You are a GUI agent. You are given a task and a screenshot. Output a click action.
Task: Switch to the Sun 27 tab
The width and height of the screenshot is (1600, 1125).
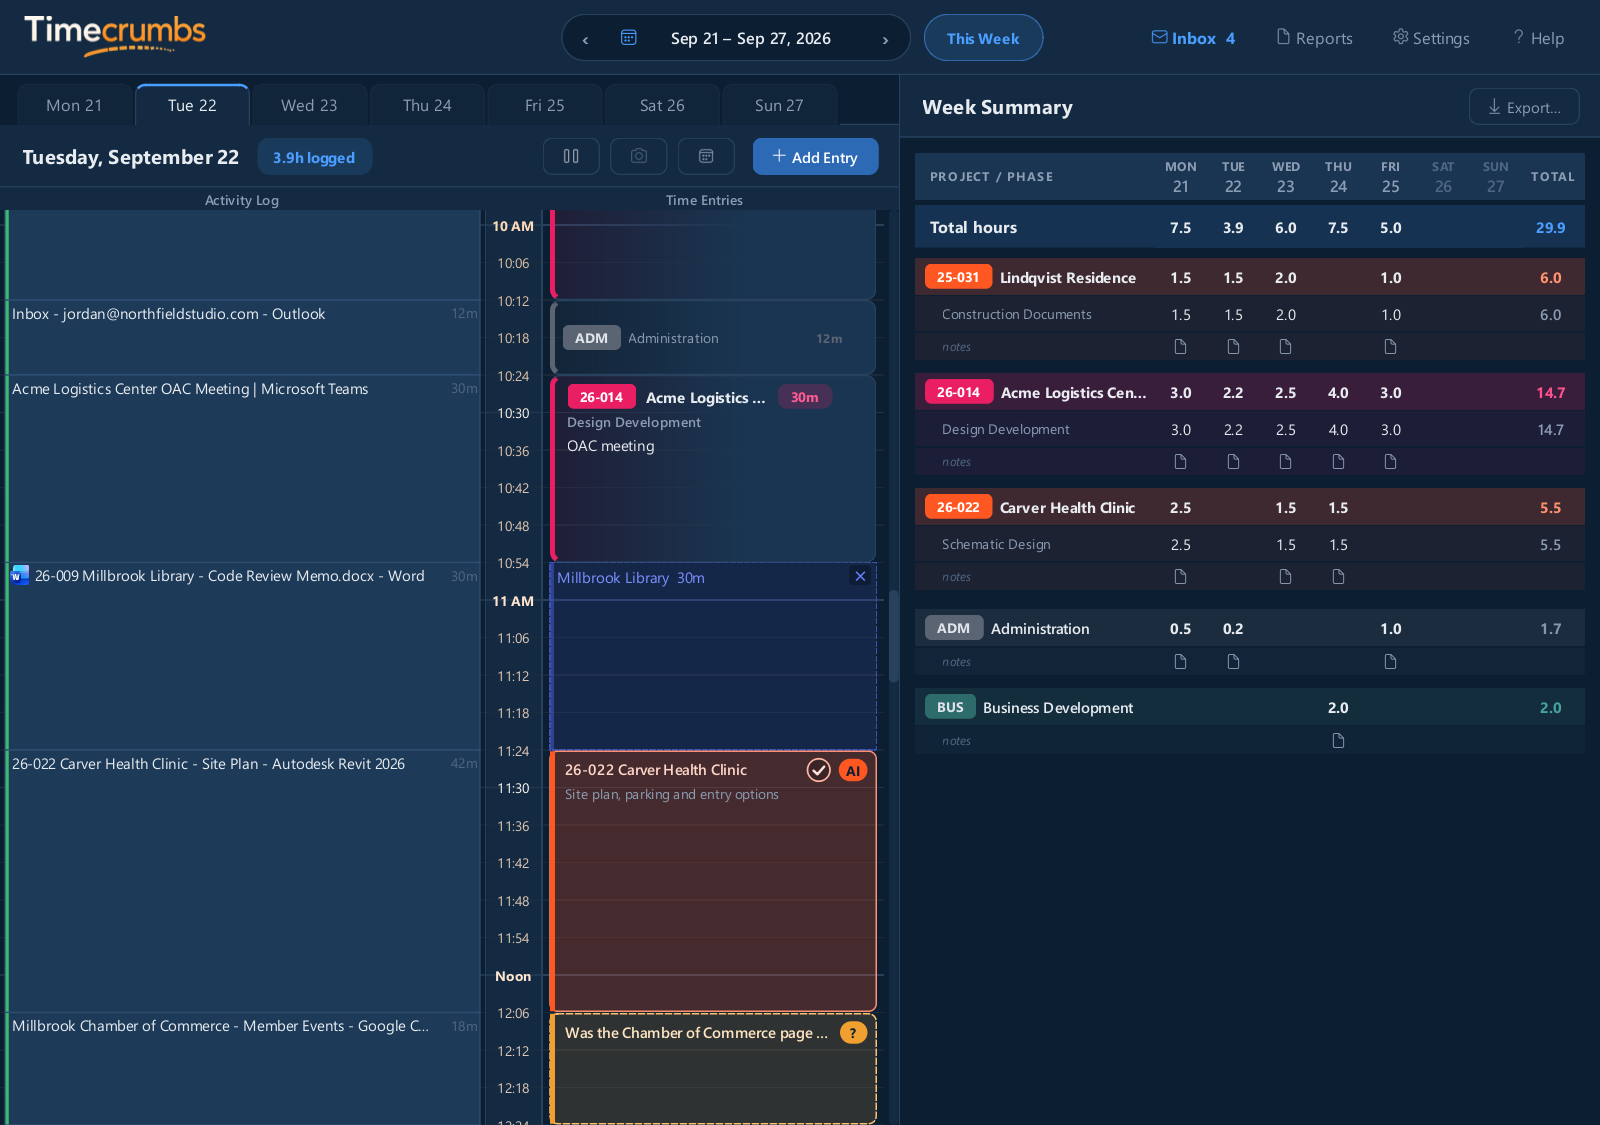pyautogui.click(x=779, y=105)
